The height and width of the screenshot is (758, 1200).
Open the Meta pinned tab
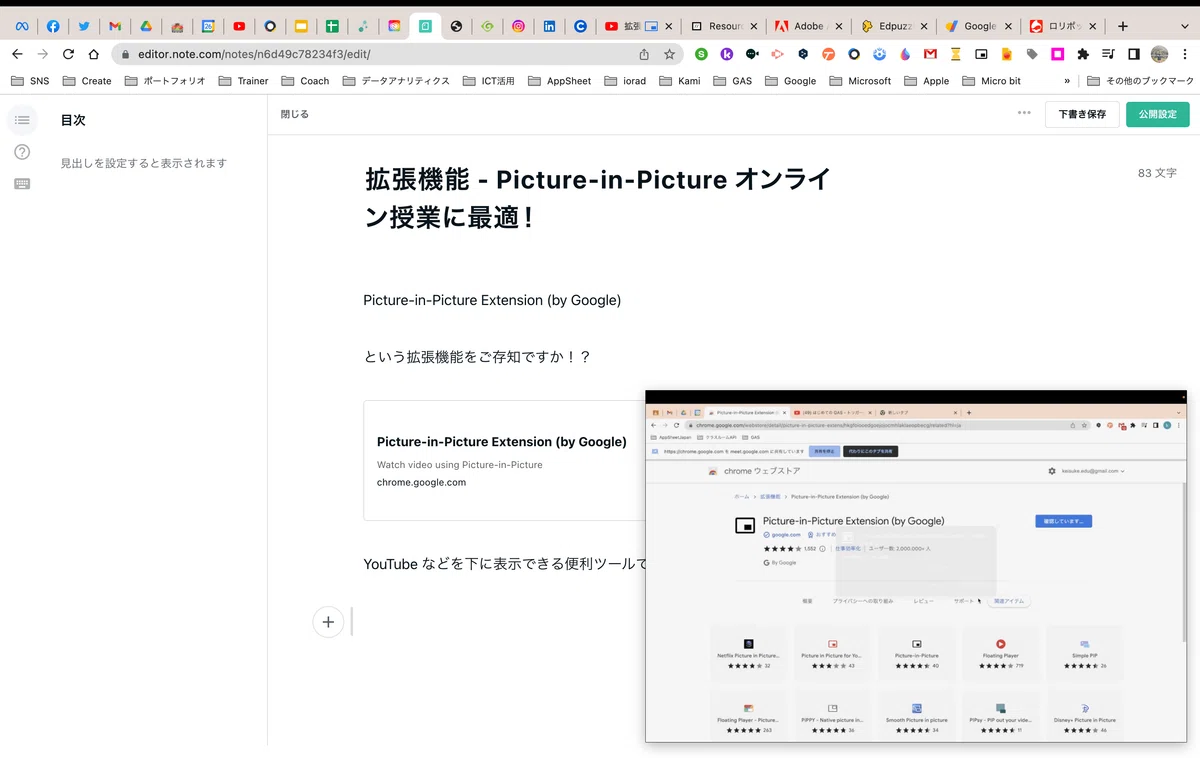pos(22,26)
